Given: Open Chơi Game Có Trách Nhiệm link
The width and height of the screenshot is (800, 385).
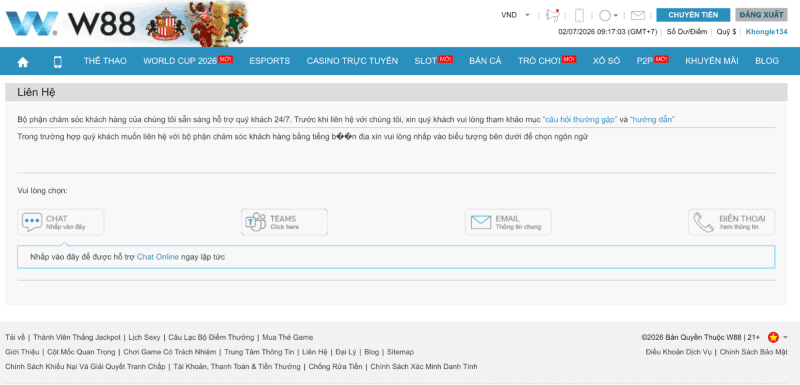Looking at the screenshot, I should [169, 352].
